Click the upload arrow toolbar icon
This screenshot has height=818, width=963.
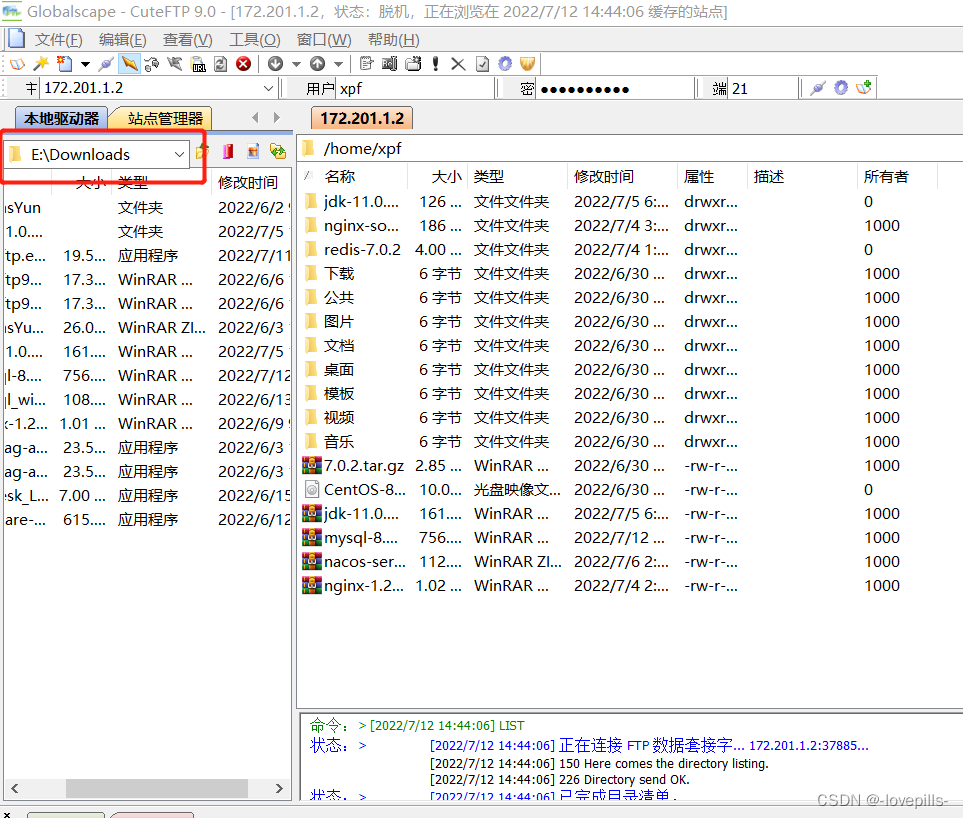pos(317,64)
